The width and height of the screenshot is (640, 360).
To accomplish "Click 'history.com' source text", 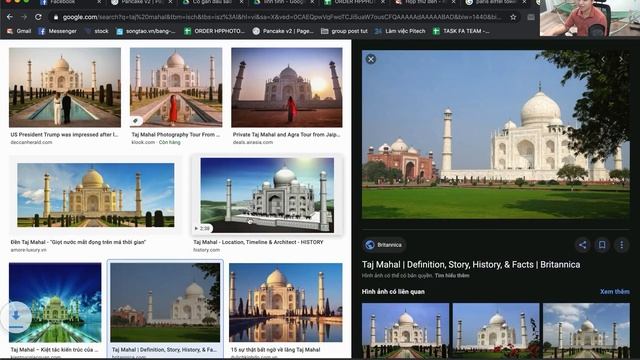I will pos(207,249).
